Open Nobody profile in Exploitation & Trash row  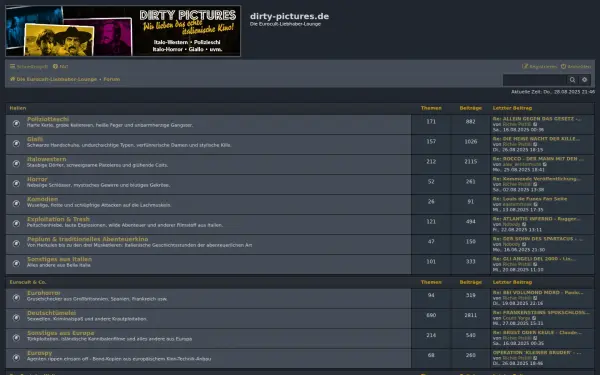tap(512, 224)
